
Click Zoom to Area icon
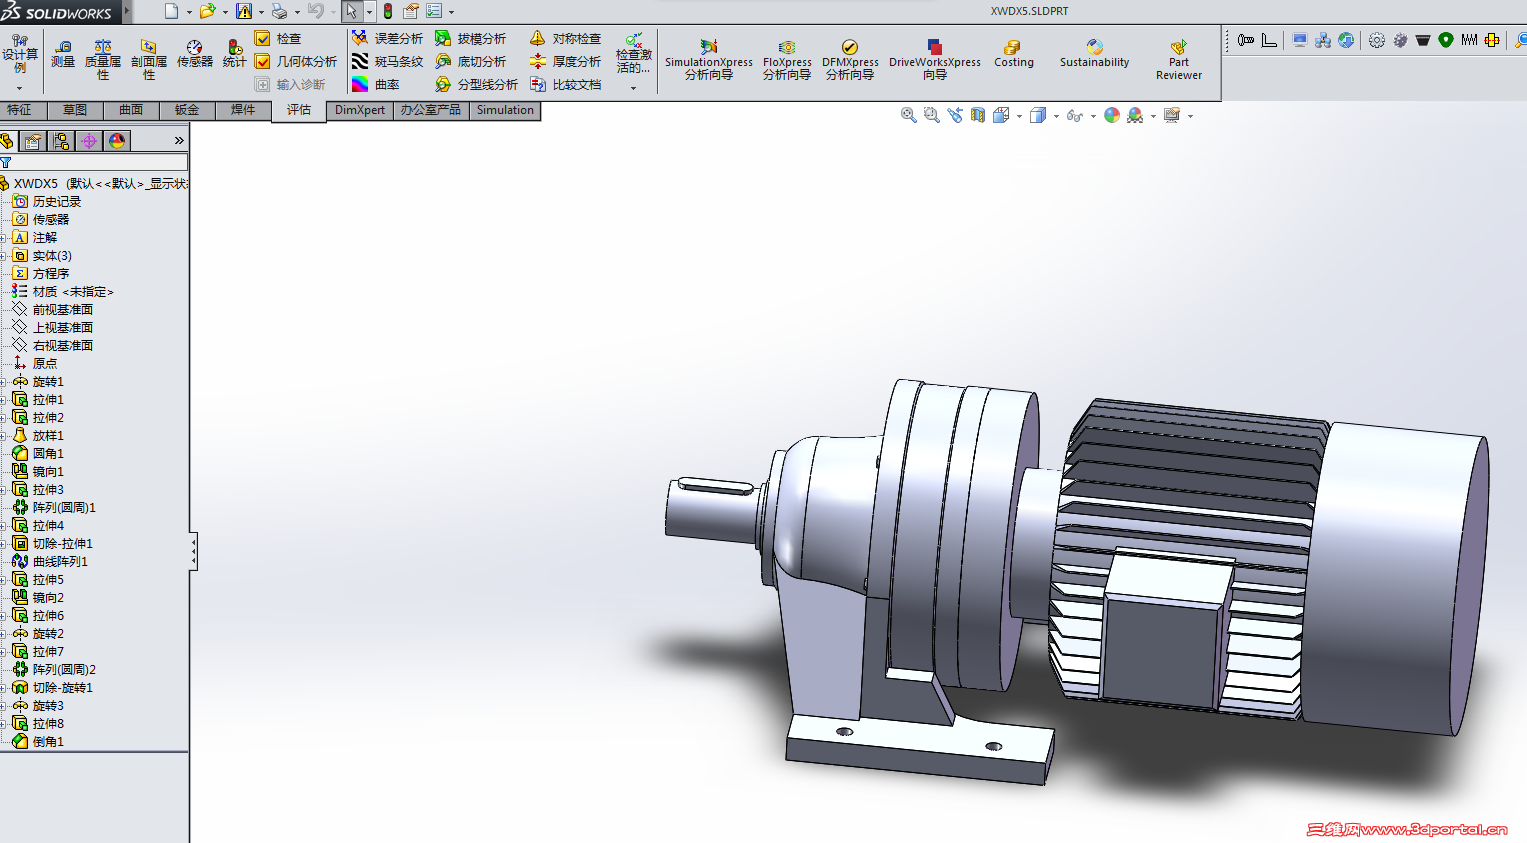point(931,115)
